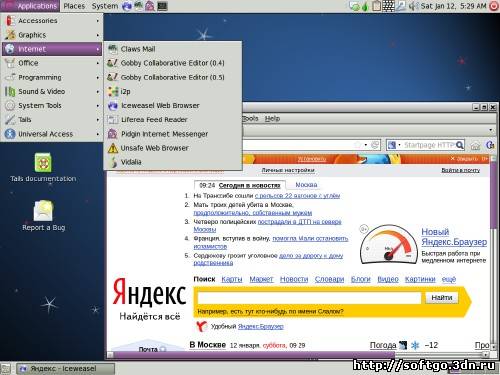Open the Маркет link
This screenshot has width=500, height=375.
pyautogui.click(x=261, y=279)
